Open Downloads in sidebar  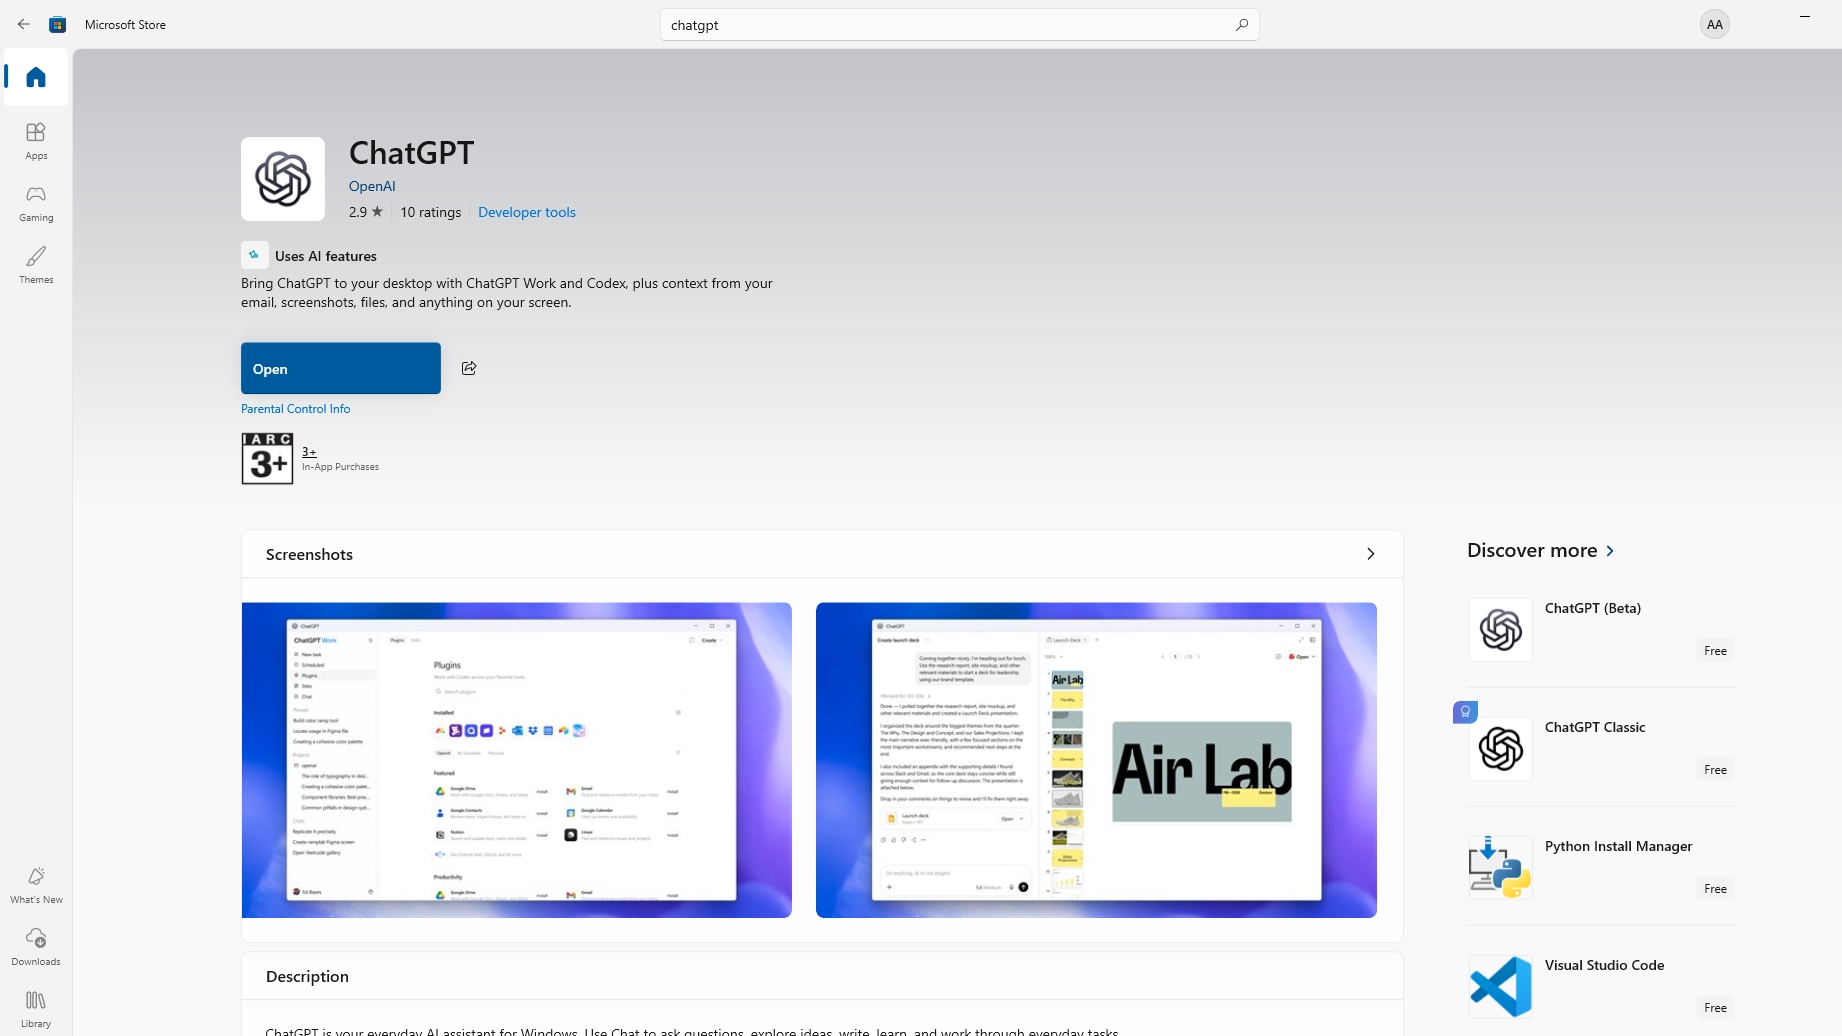(36, 946)
